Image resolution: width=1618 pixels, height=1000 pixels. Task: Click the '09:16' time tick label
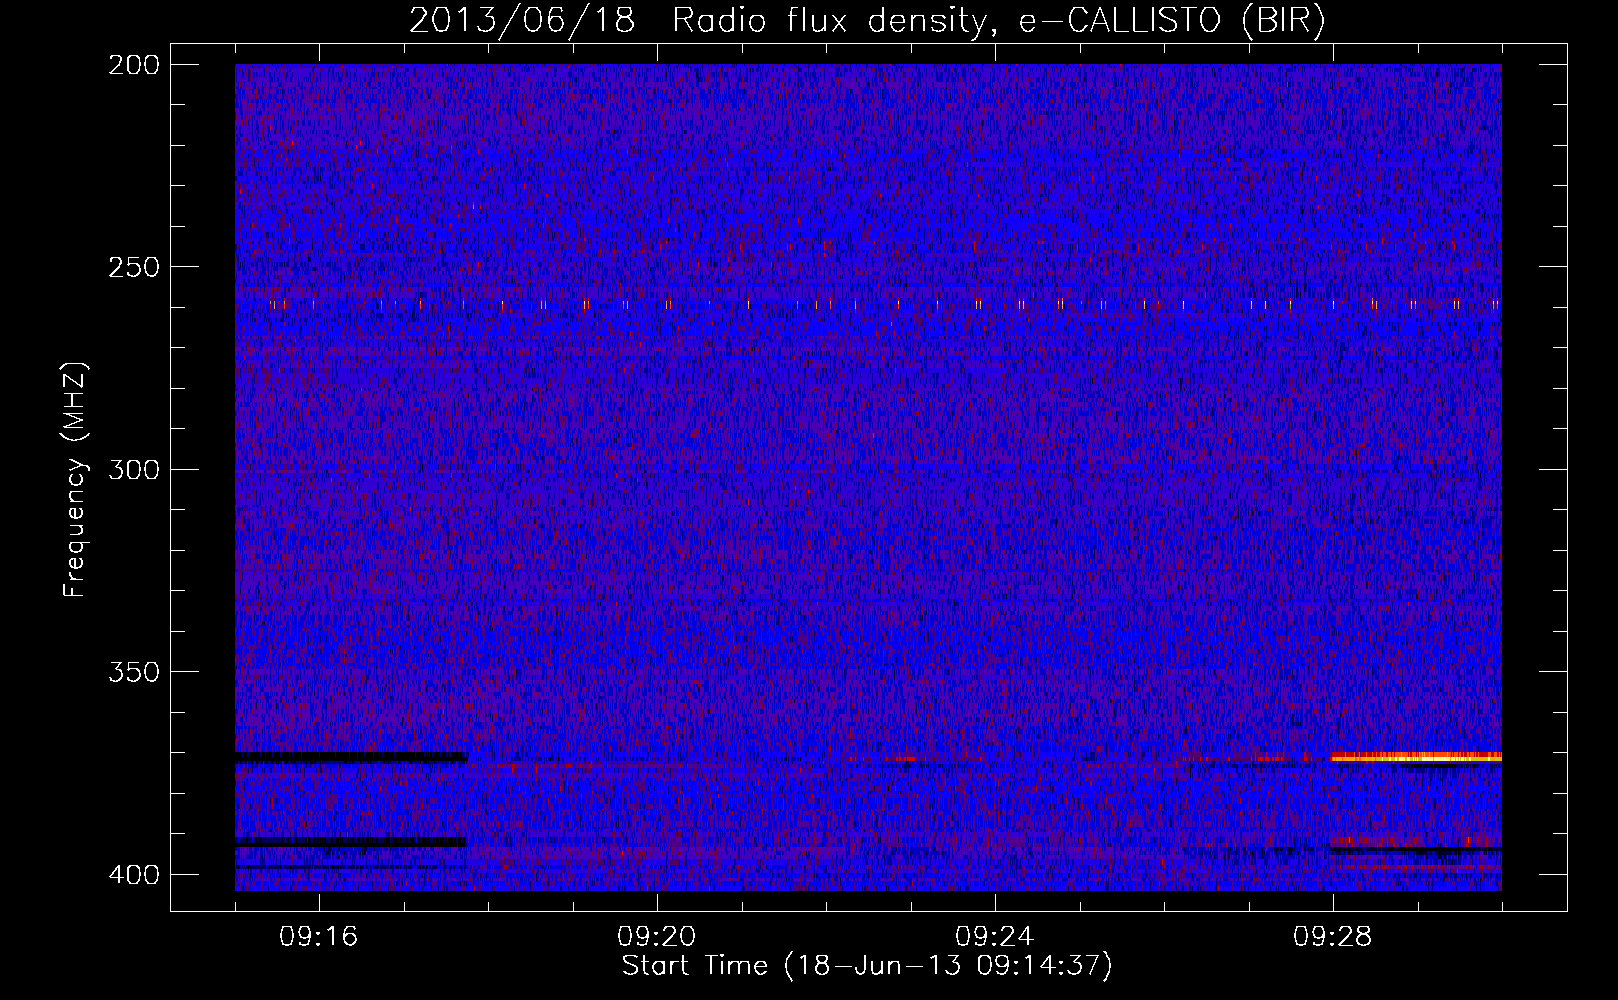tap(319, 937)
